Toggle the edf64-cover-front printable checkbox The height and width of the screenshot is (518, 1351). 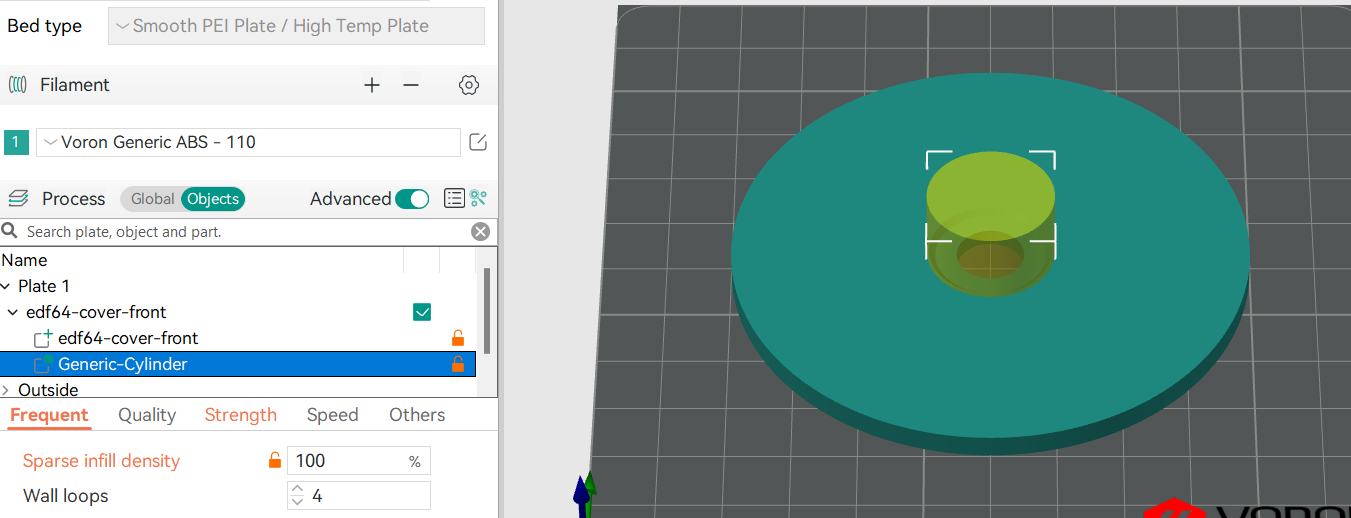click(422, 312)
